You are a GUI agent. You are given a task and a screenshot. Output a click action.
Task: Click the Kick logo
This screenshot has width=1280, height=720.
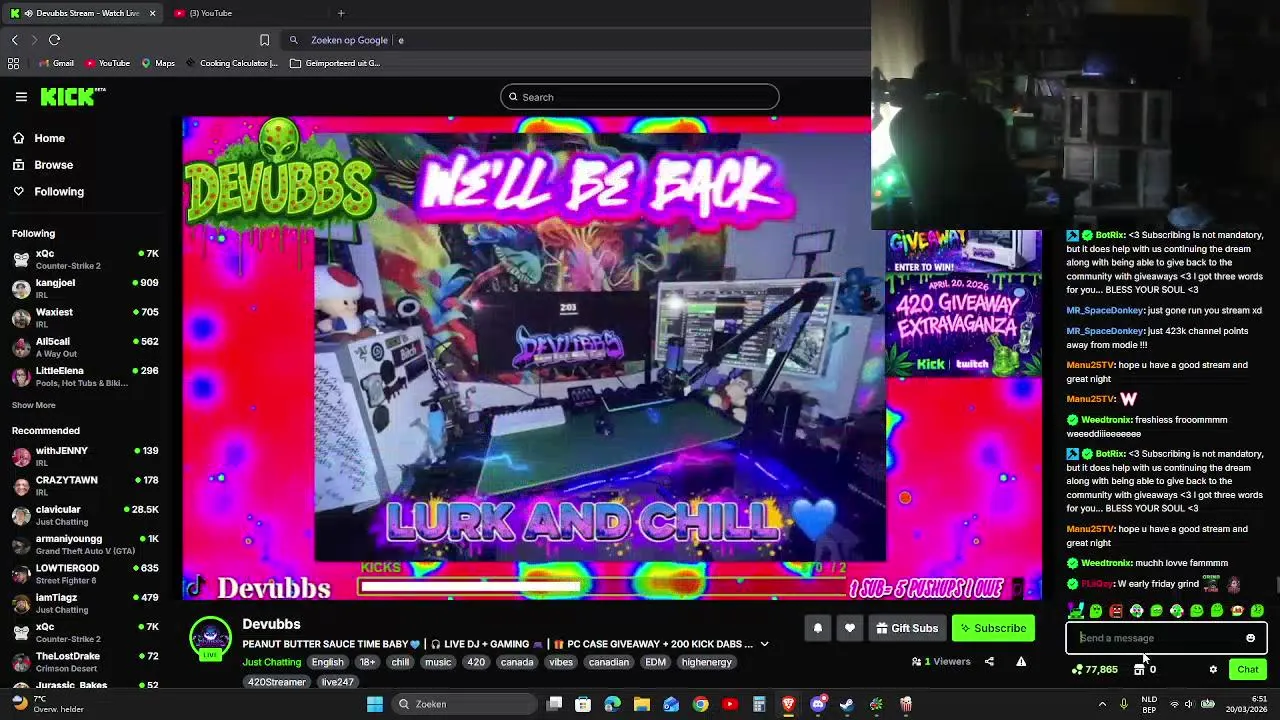click(x=72, y=97)
